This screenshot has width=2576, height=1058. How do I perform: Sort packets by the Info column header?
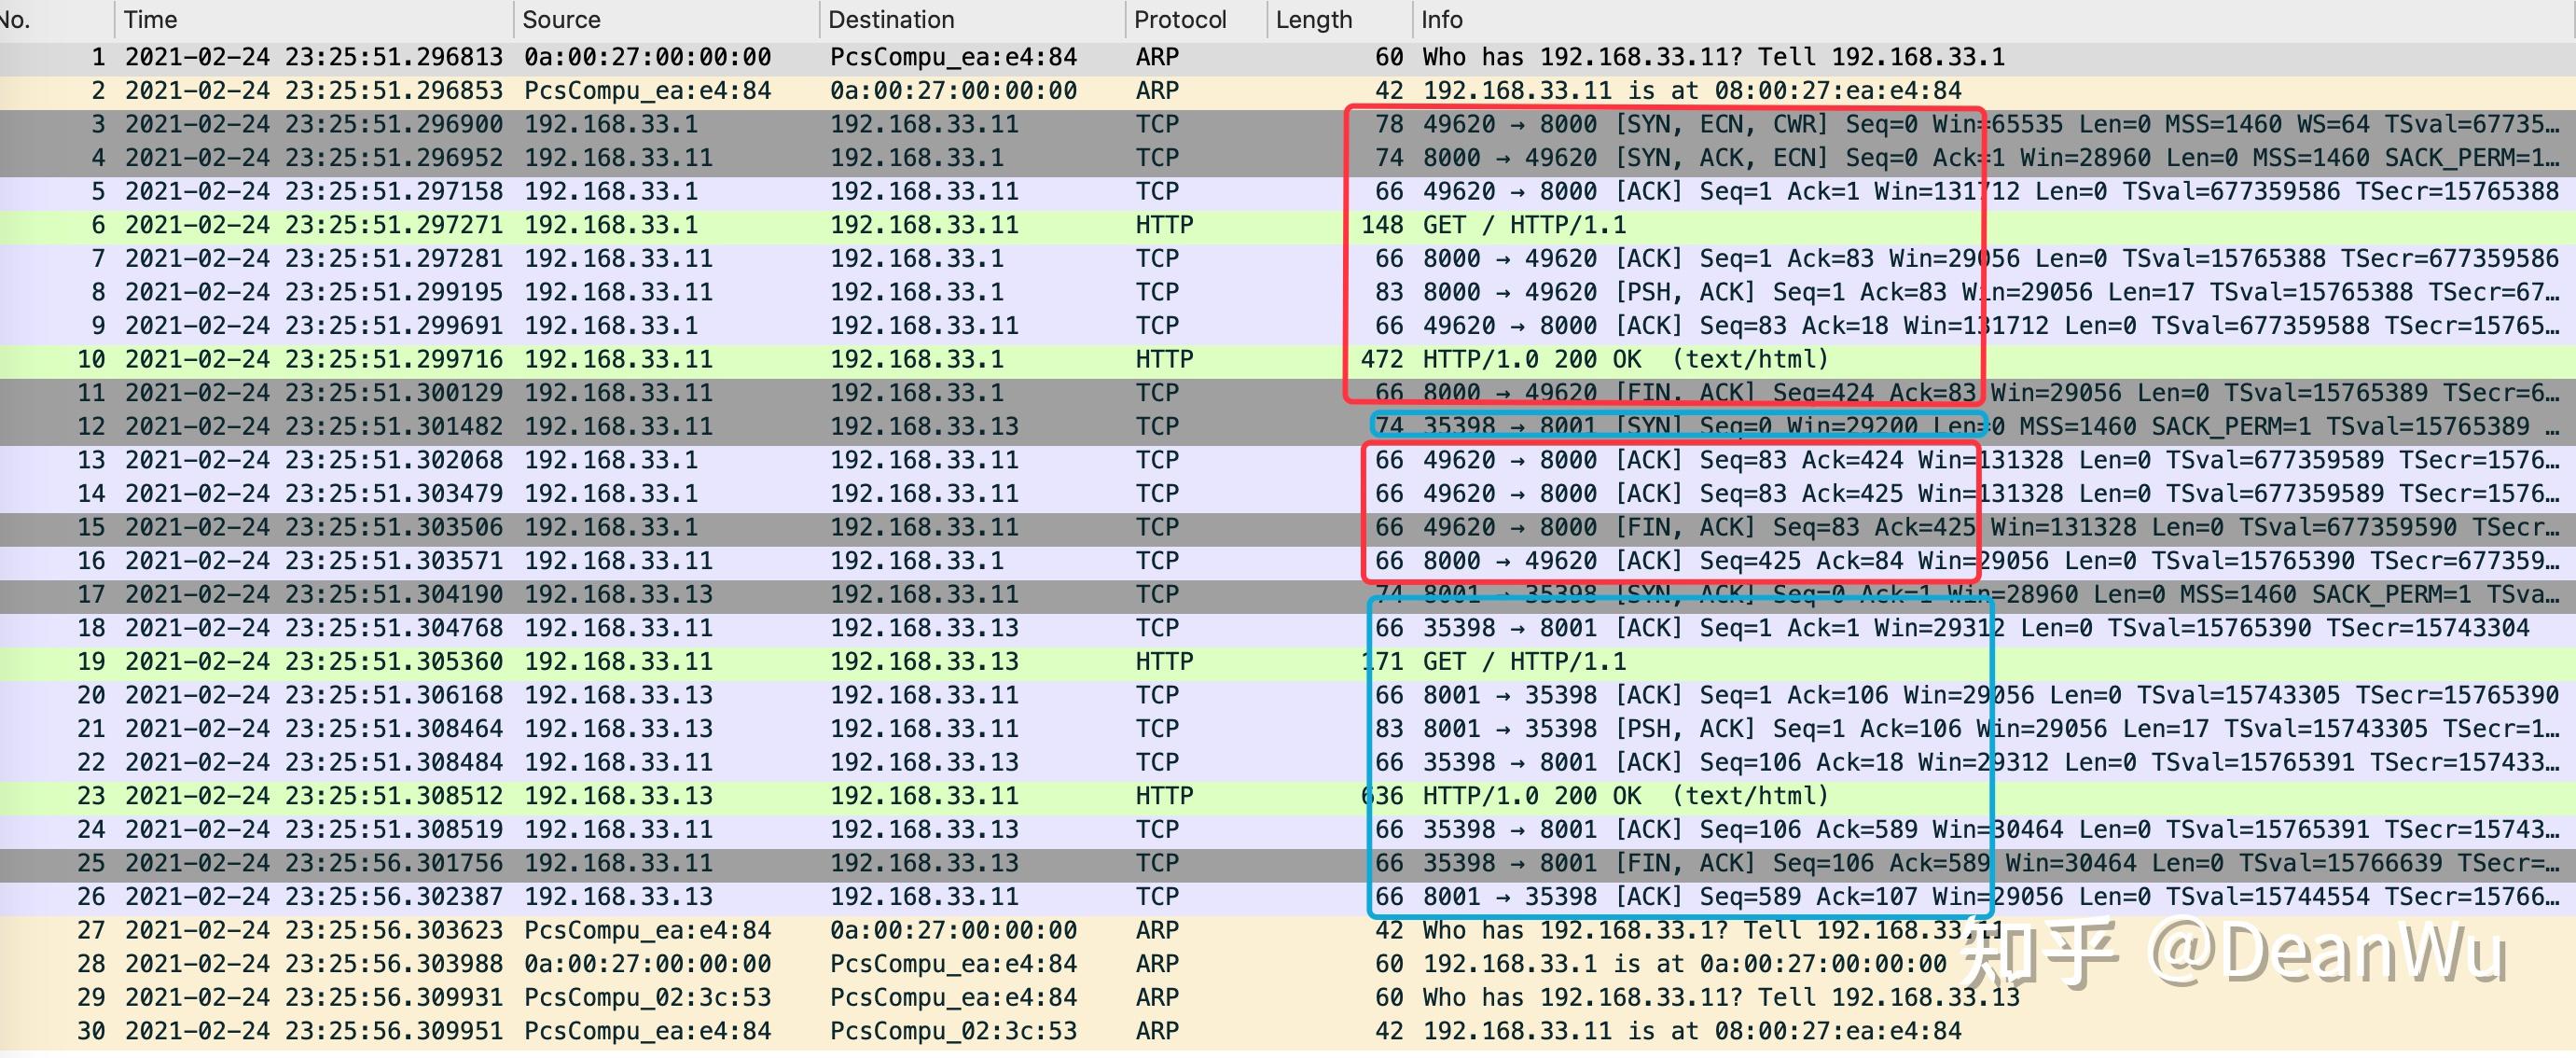[x=1440, y=19]
